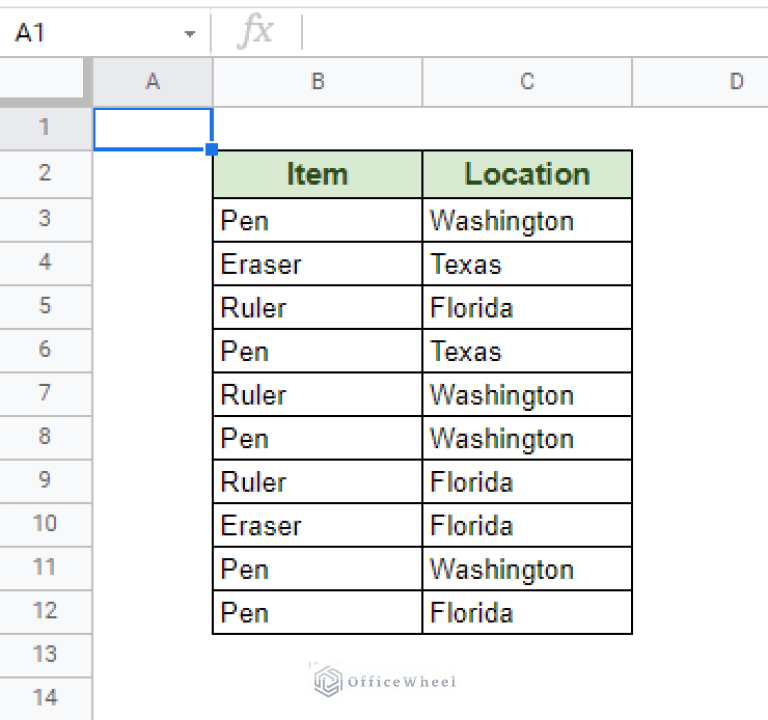Open the Name box dropdown arrow
Image resolution: width=768 pixels, height=720 pixels.
pos(190,34)
